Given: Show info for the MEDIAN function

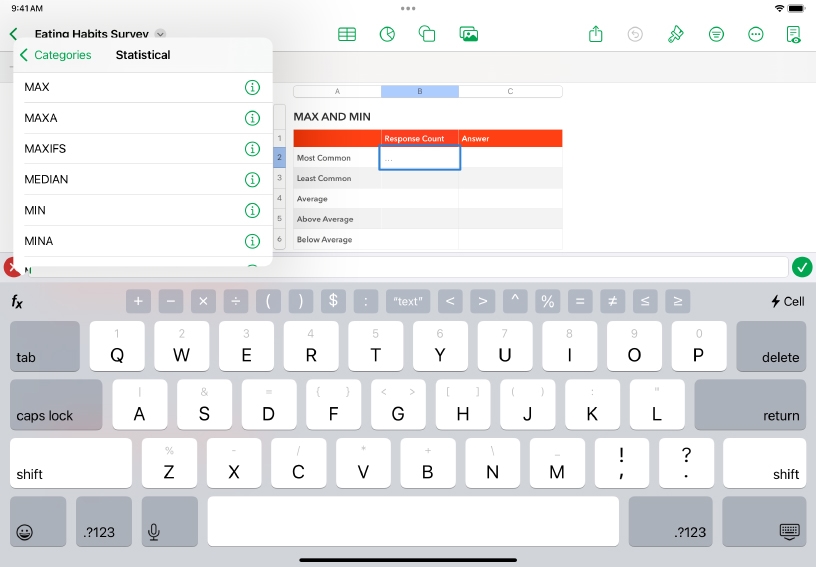Looking at the screenshot, I should tap(252, 180).
